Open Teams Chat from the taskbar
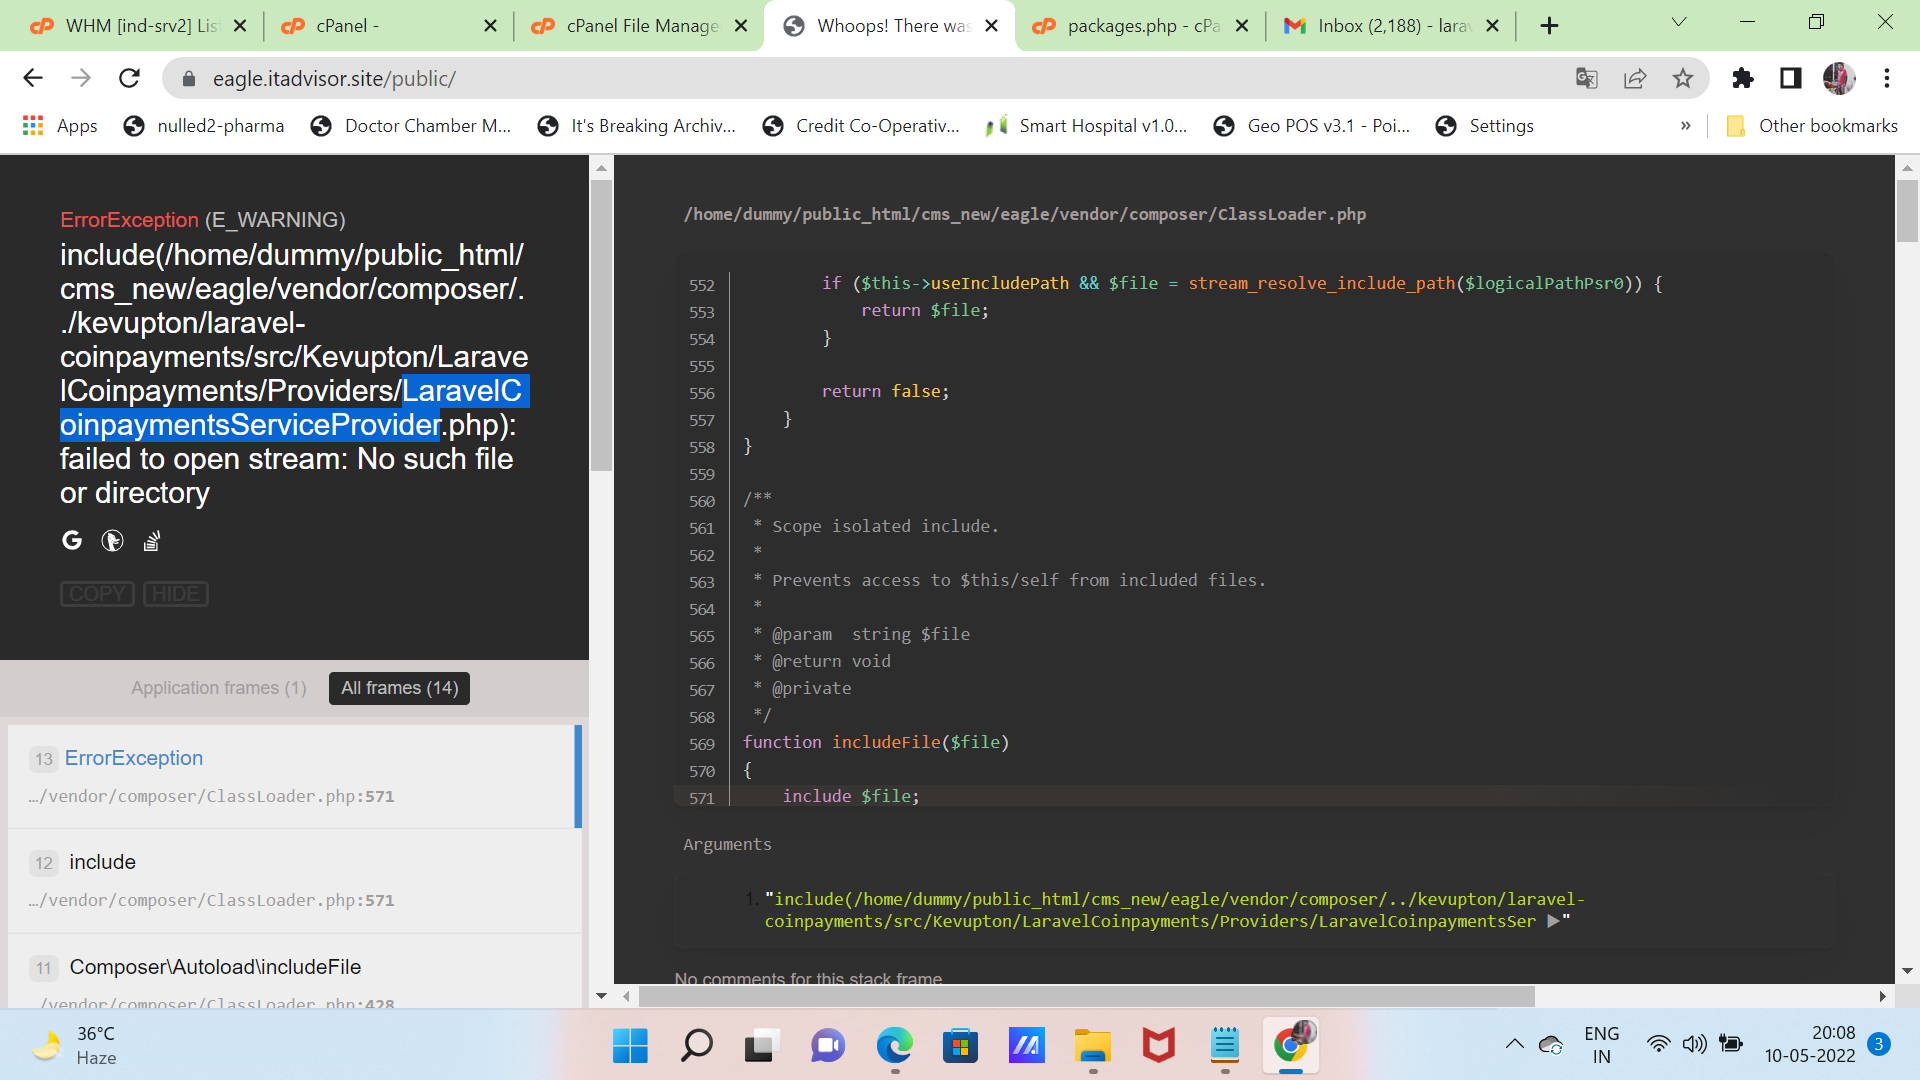 click(x=828, y=1046)
